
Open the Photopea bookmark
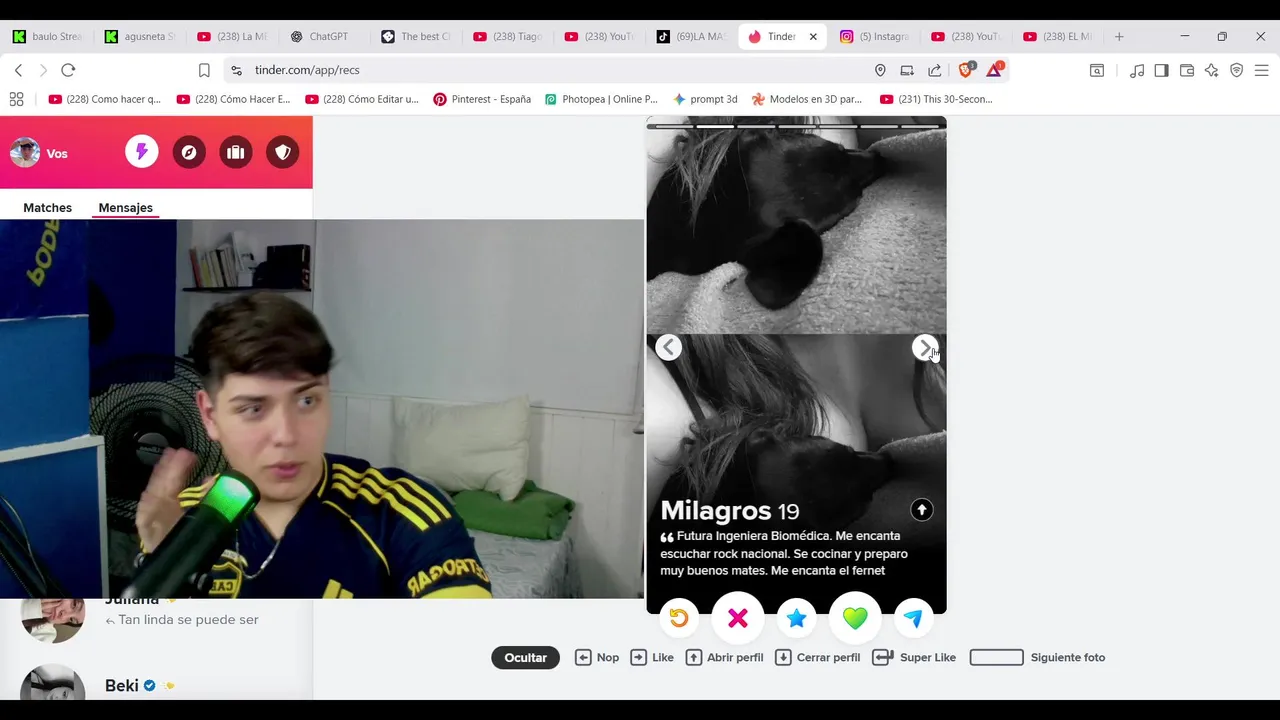(601, 99)
